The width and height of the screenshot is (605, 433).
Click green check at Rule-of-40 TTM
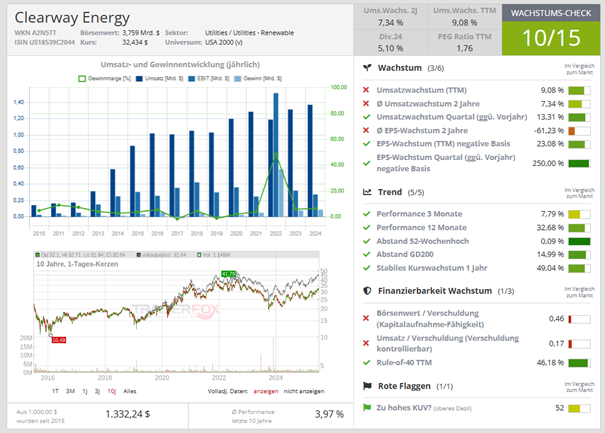367,362
